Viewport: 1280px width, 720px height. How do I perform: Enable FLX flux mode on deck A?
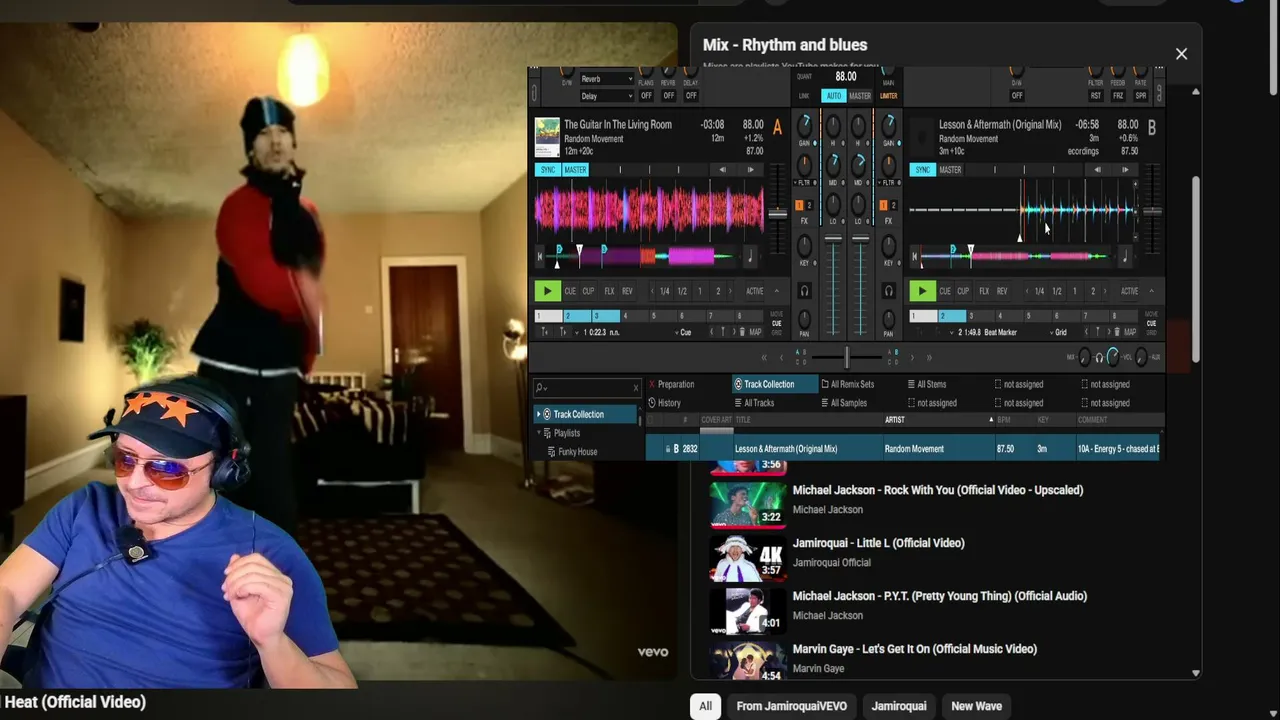609,291
